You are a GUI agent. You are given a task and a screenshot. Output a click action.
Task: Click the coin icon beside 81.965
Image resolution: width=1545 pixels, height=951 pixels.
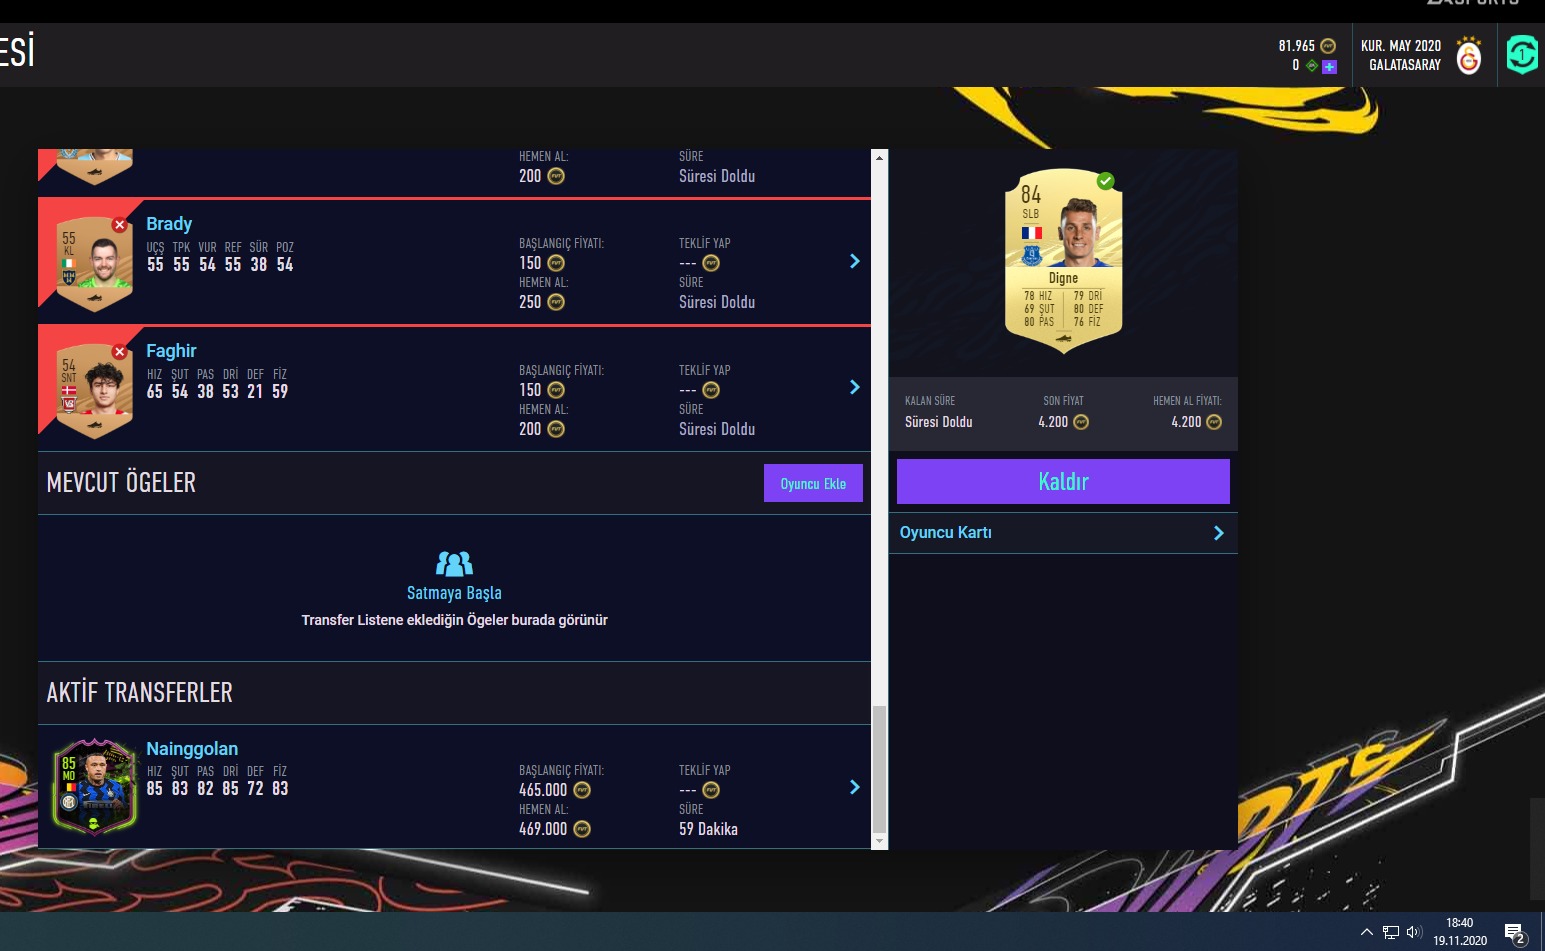[1328, 46]
